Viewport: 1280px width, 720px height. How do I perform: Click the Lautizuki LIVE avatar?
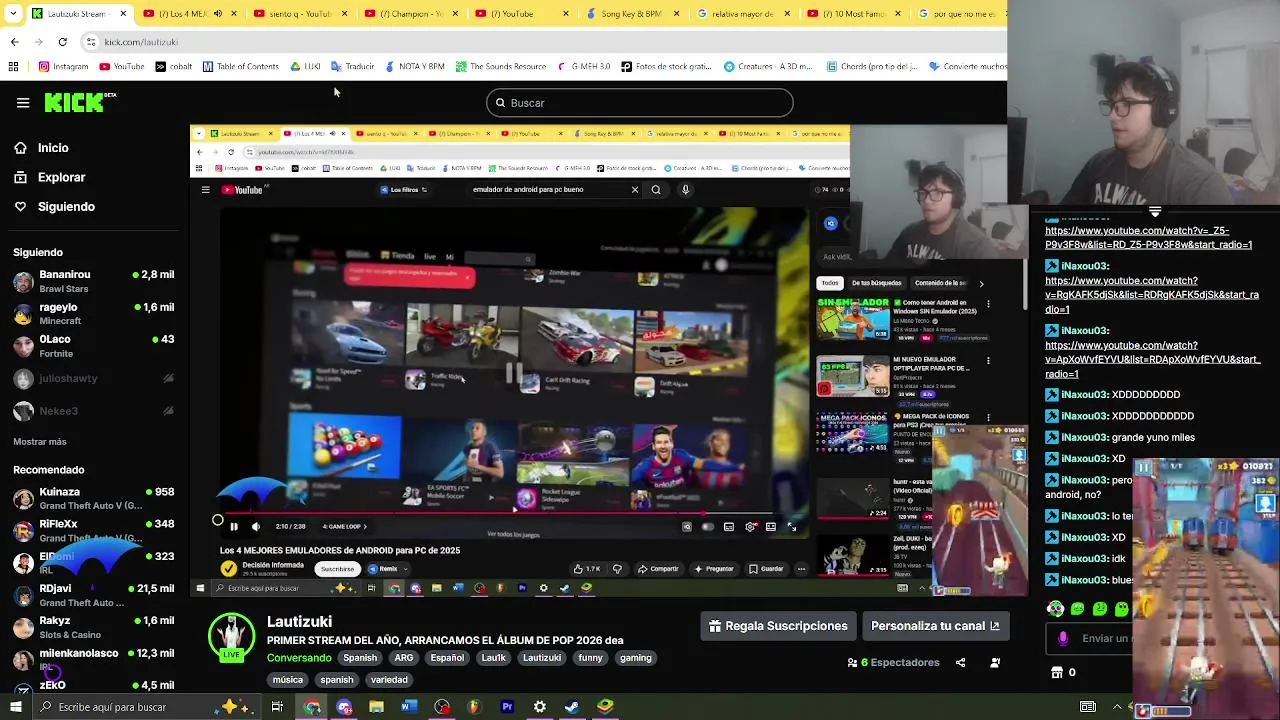tap(231, 637)
